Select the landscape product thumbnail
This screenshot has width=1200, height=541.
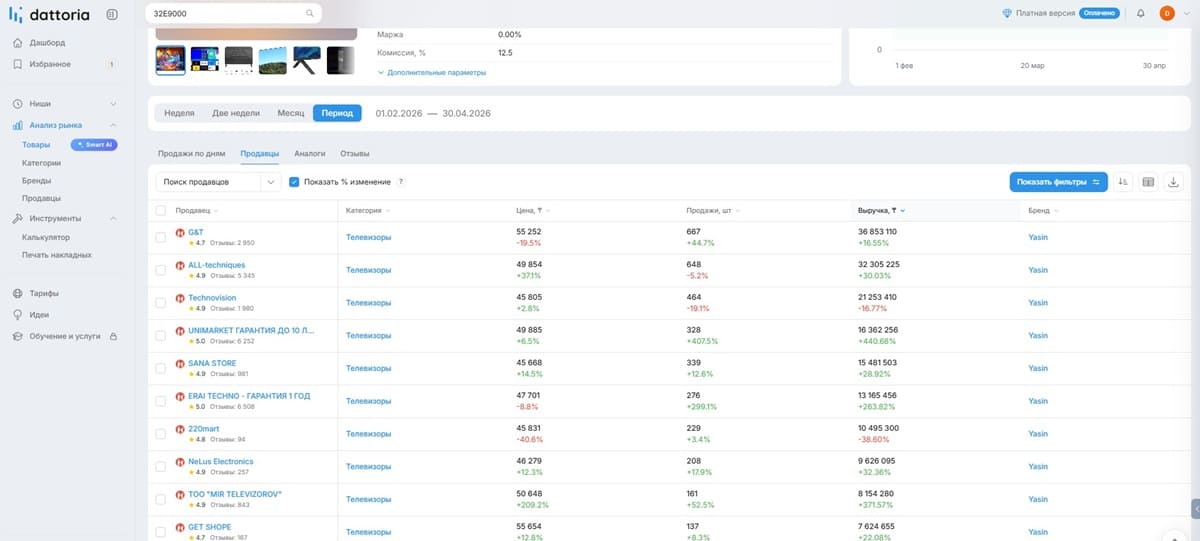273,60
